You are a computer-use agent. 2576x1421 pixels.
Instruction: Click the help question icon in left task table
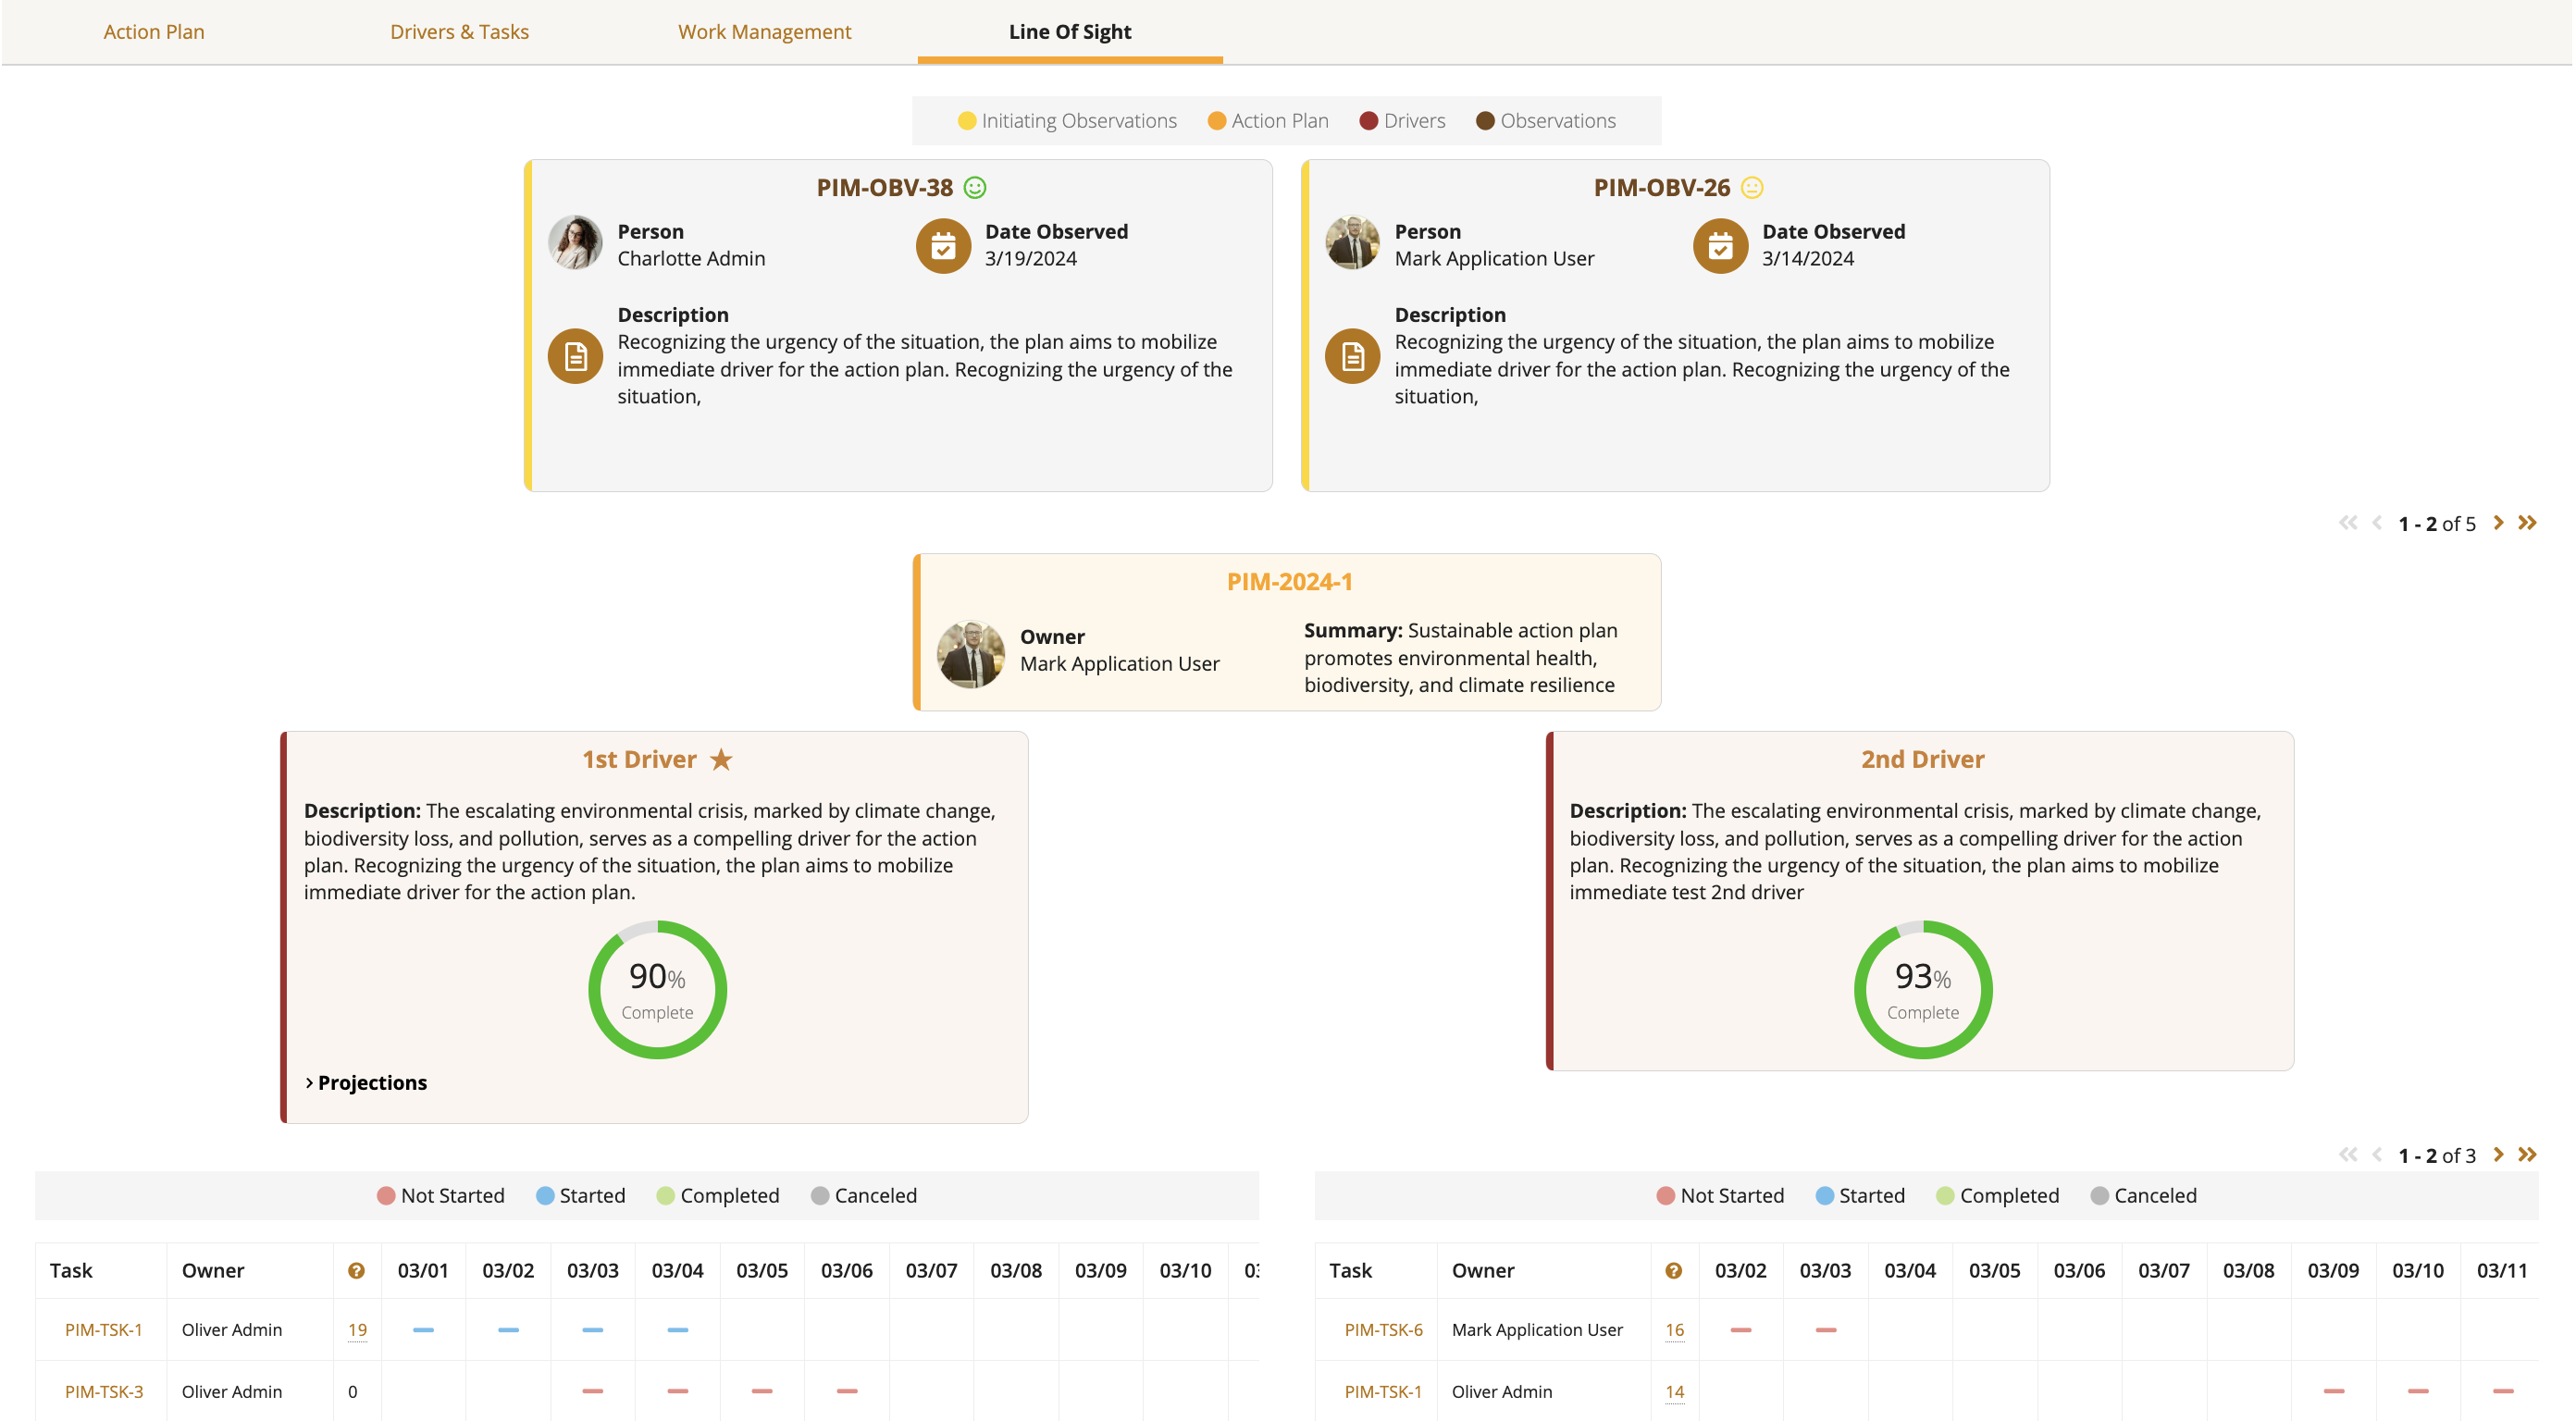coord(356,1270)
